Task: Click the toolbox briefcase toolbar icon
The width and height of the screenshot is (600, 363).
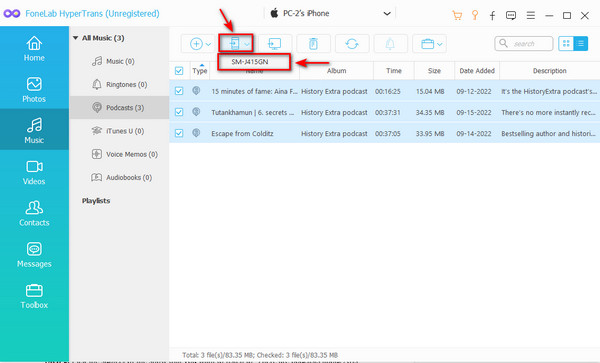Action: pos(427,44)
